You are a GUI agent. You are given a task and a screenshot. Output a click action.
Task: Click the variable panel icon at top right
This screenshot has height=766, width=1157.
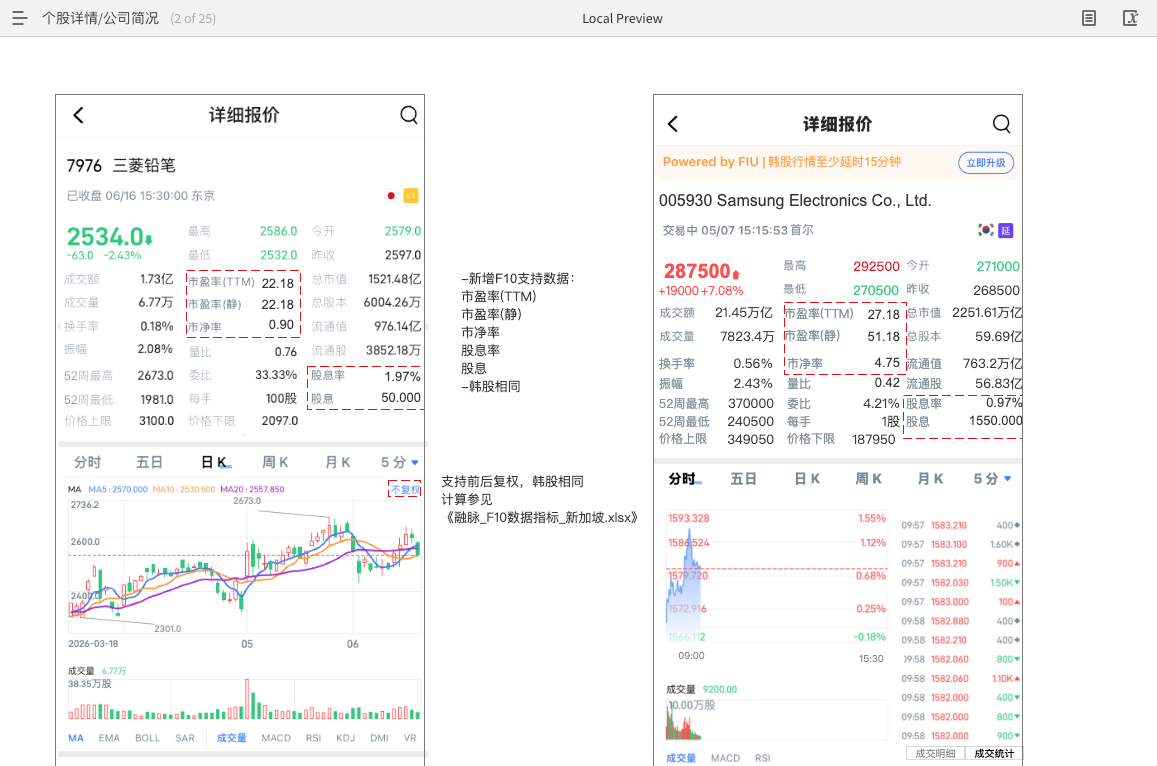[x=1130, y=18]
